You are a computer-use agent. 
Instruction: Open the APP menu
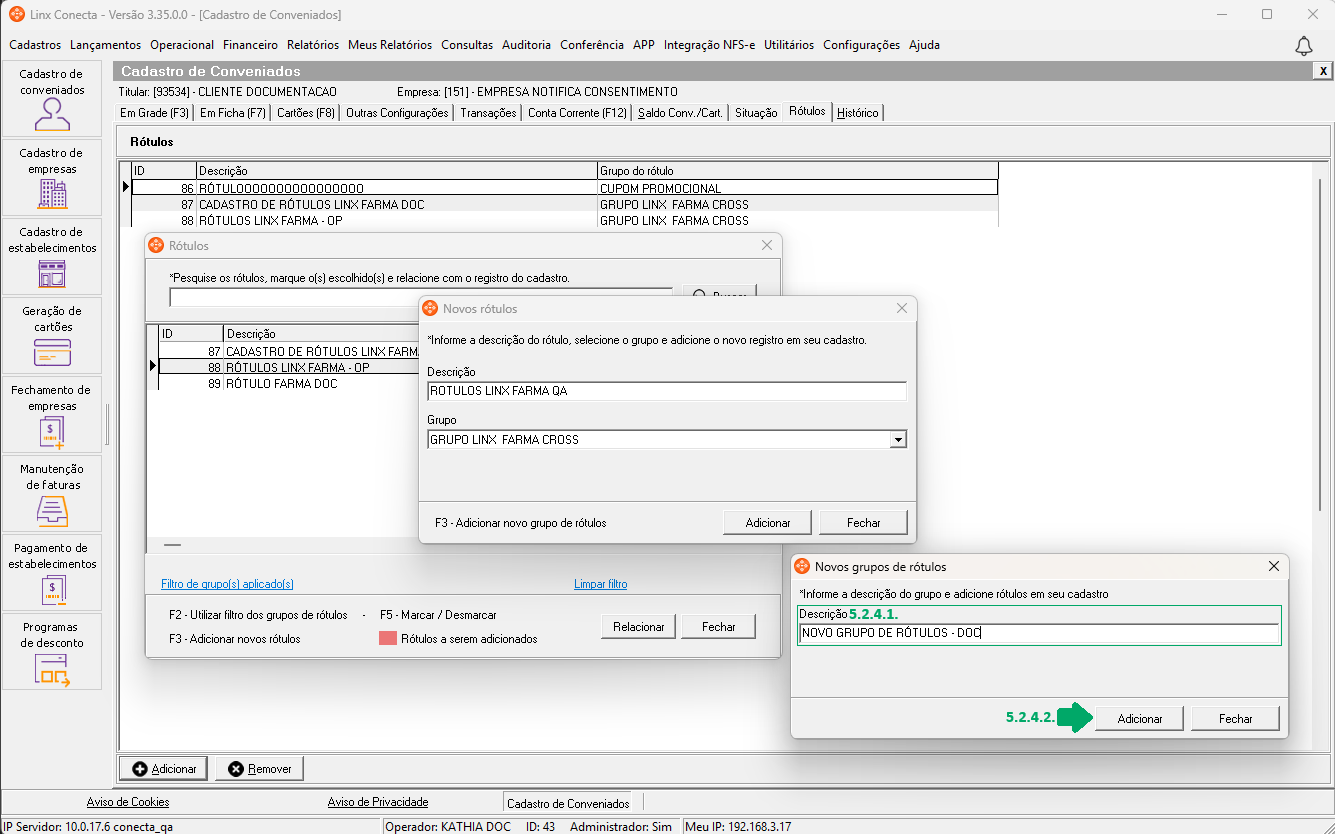644,45
